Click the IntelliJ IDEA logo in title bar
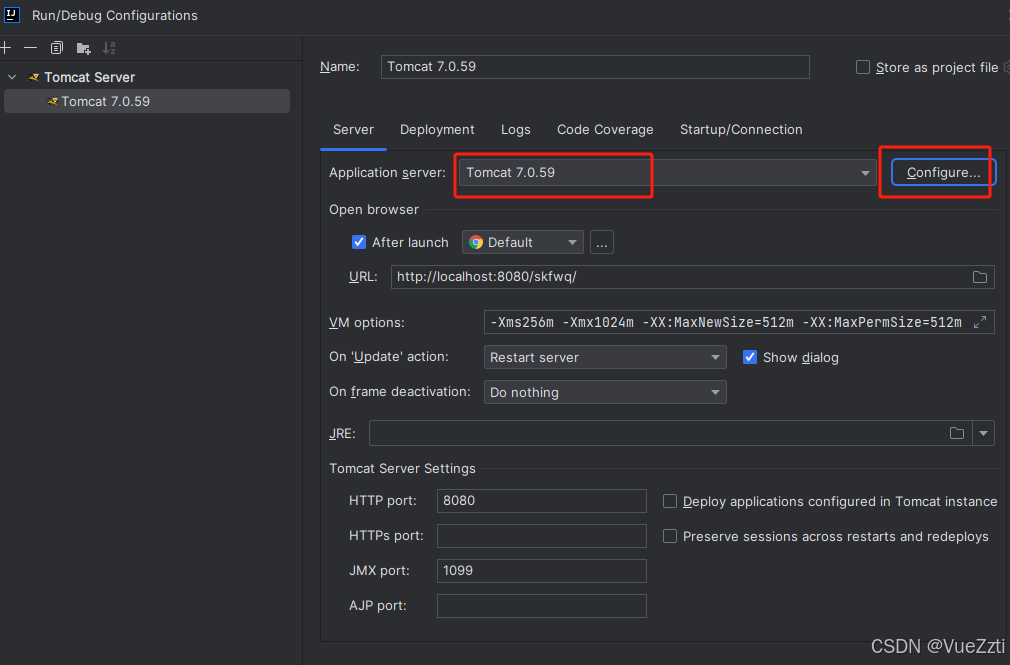 click(12, 15)
